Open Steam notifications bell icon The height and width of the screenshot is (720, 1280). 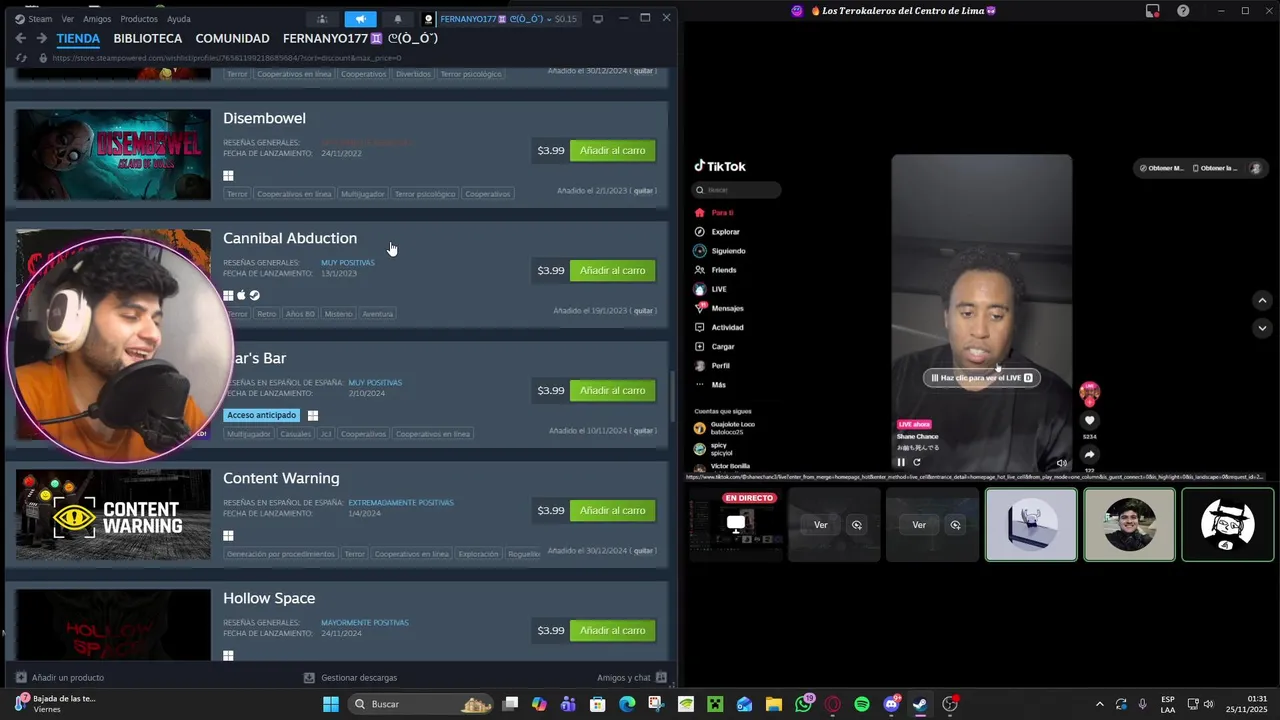tap(398, 19)
